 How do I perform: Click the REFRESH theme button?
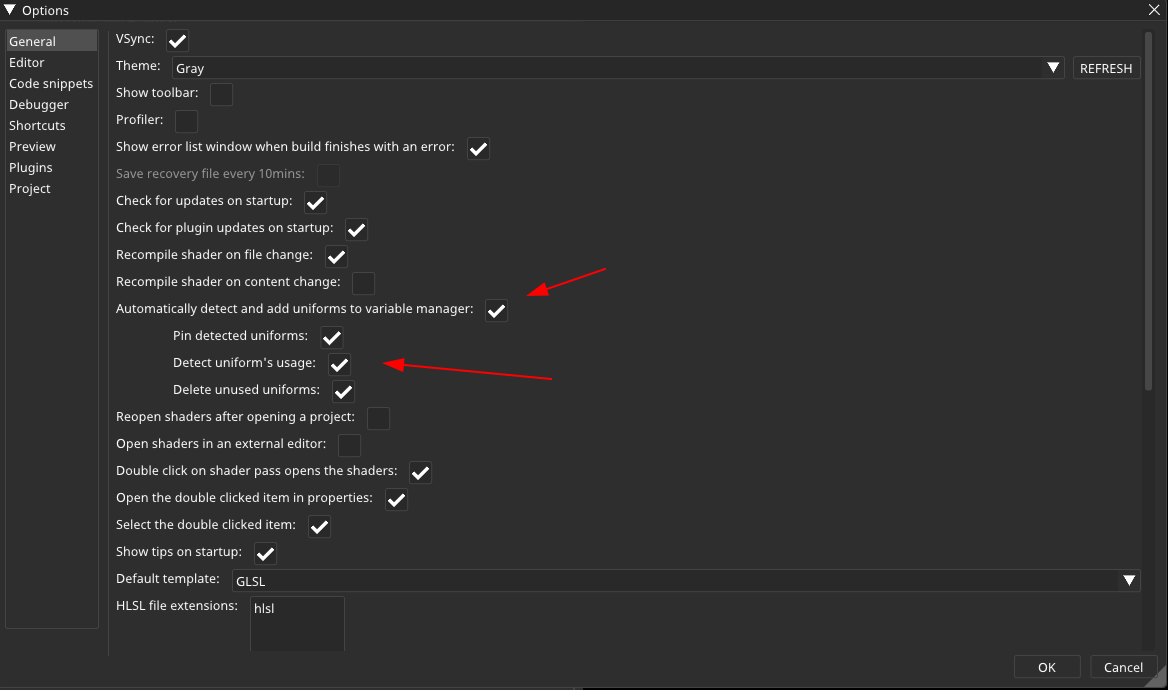[1106, 68]
